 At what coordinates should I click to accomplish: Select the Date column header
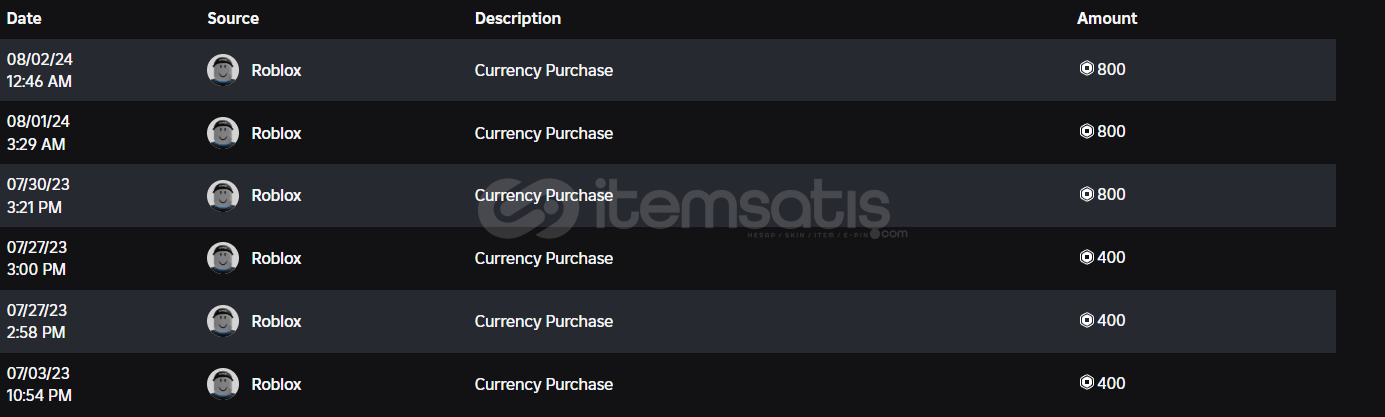coord(24,18)
